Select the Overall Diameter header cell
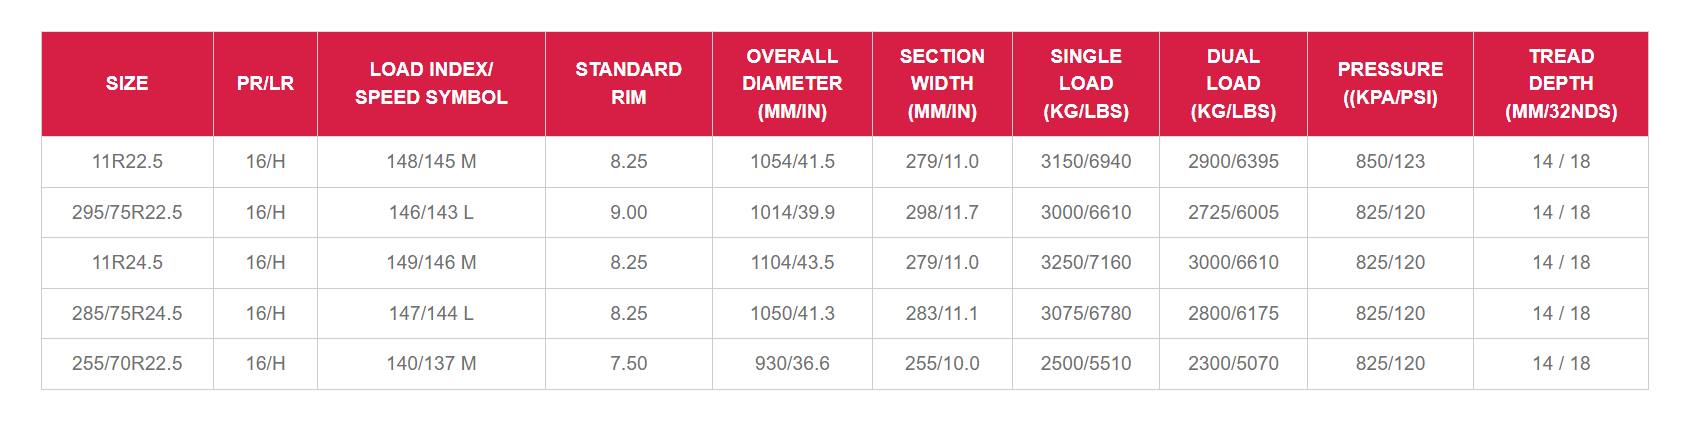The width and height of the screenshot is (1696, 435). point(792,84)
